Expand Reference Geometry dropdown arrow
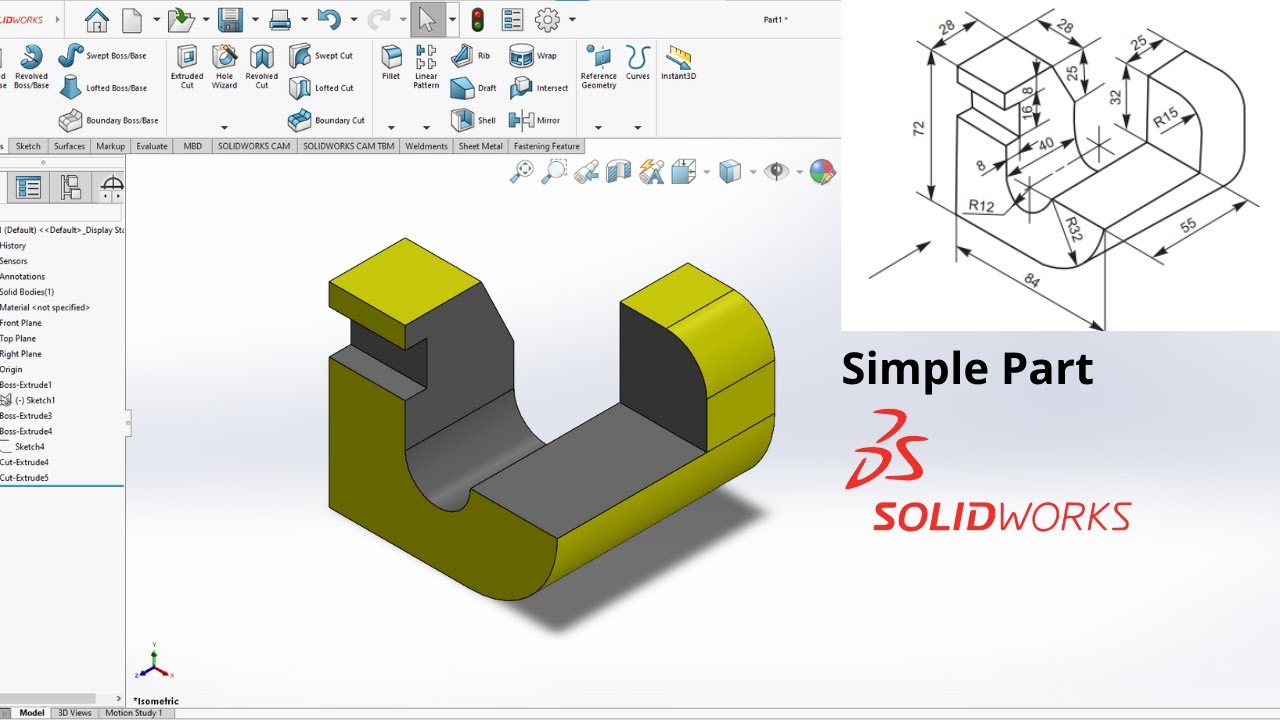 point(598,128)
